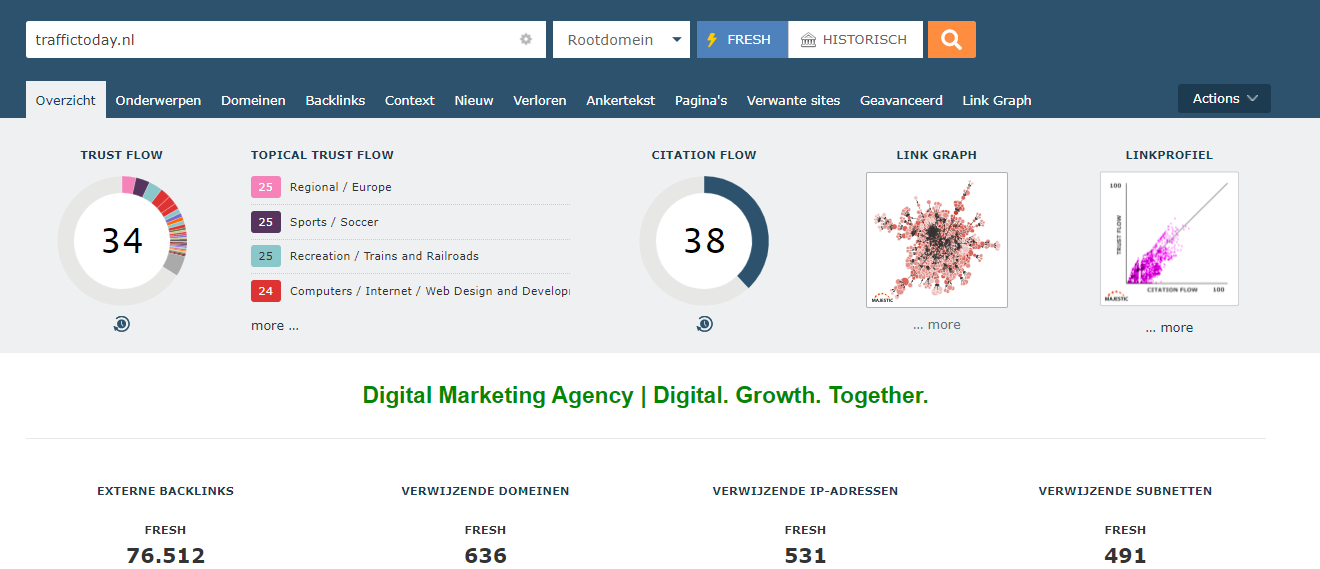1320x569 pixels.
Task: Click the referring domains value 636
Action: click(486, 556)
